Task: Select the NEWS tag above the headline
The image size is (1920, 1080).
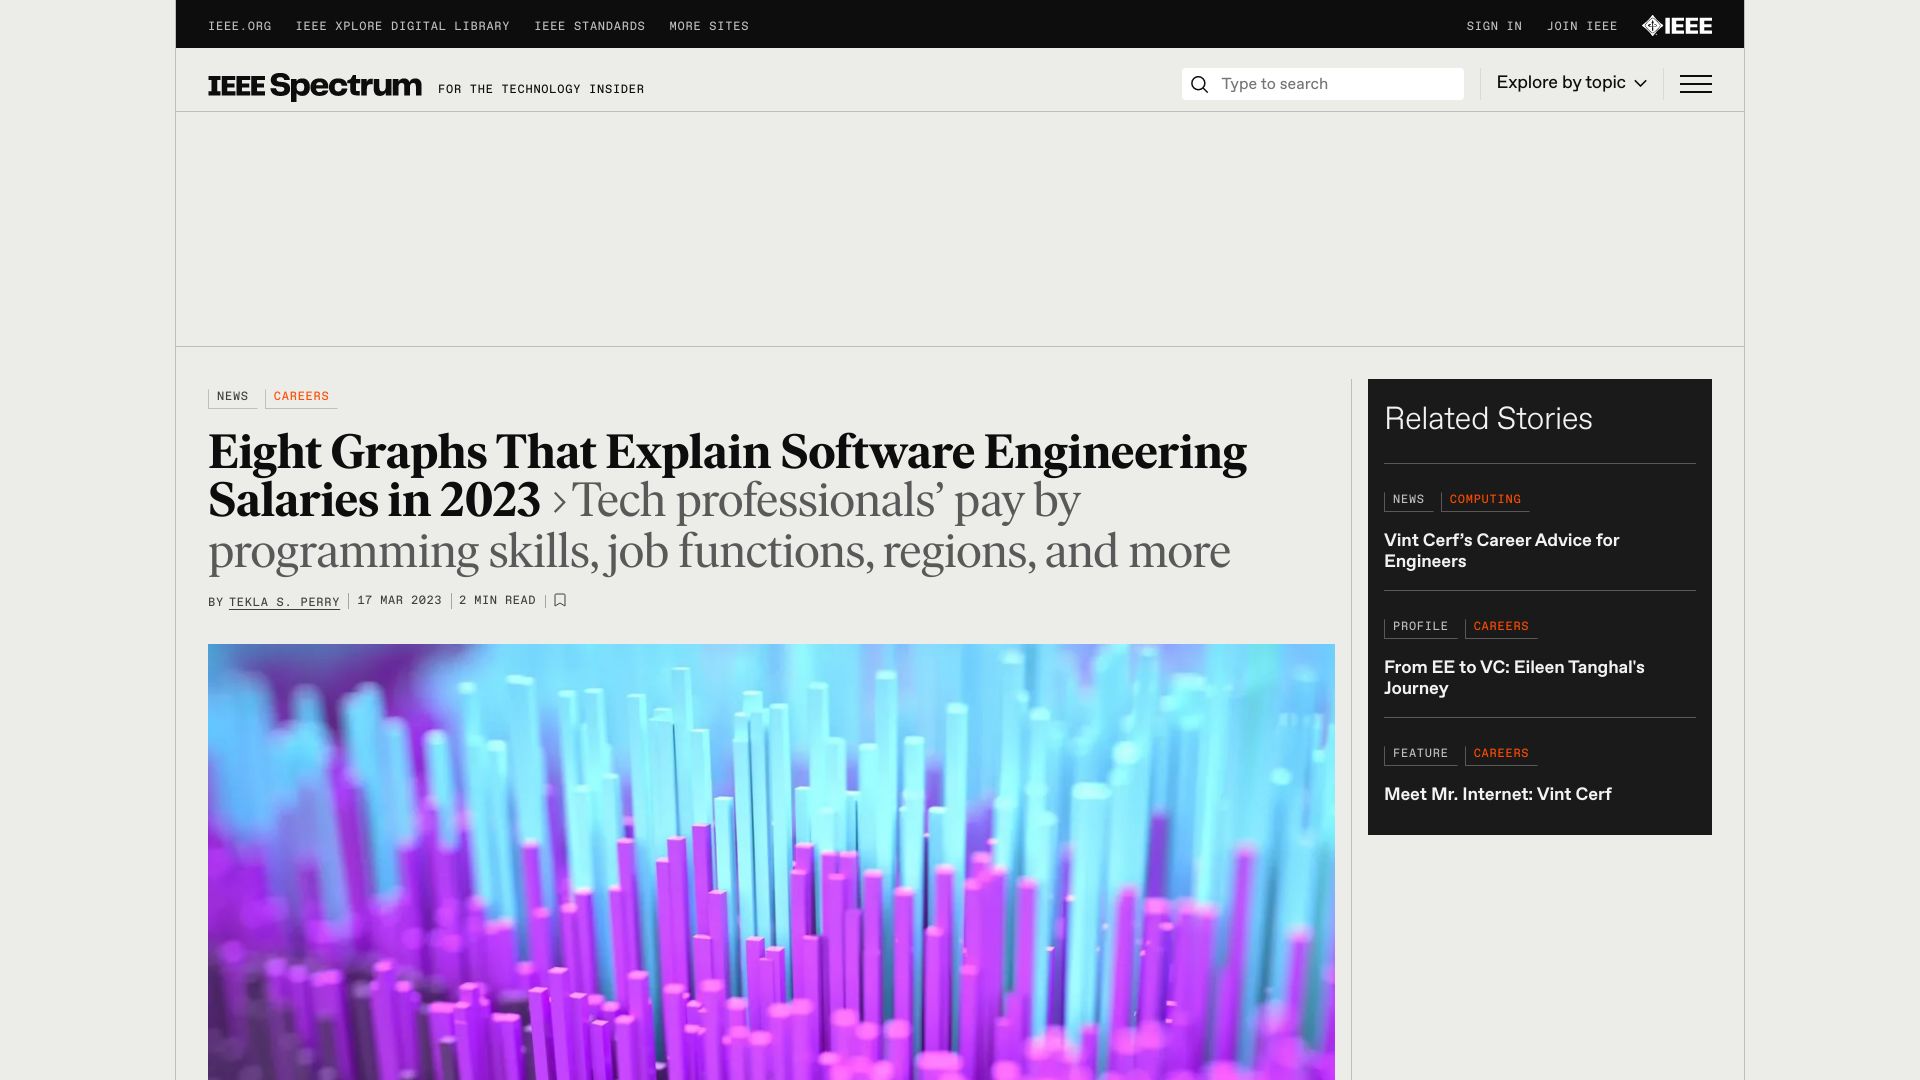Action: coord(232,397)
